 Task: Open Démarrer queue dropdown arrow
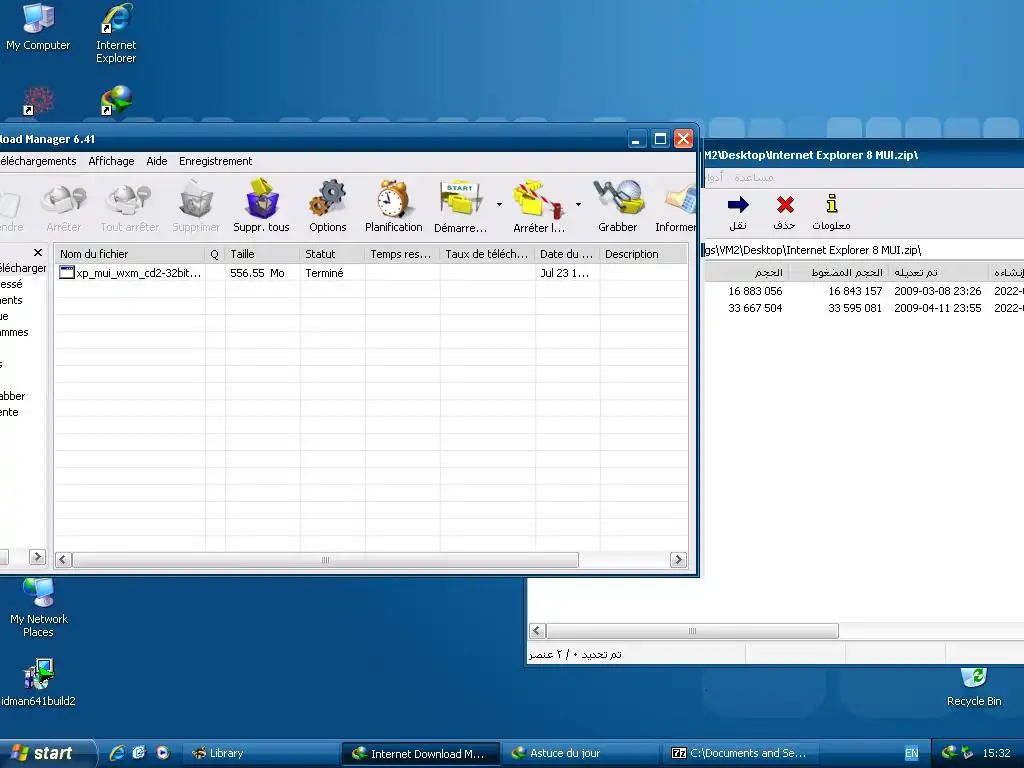(x=500, y=204)
